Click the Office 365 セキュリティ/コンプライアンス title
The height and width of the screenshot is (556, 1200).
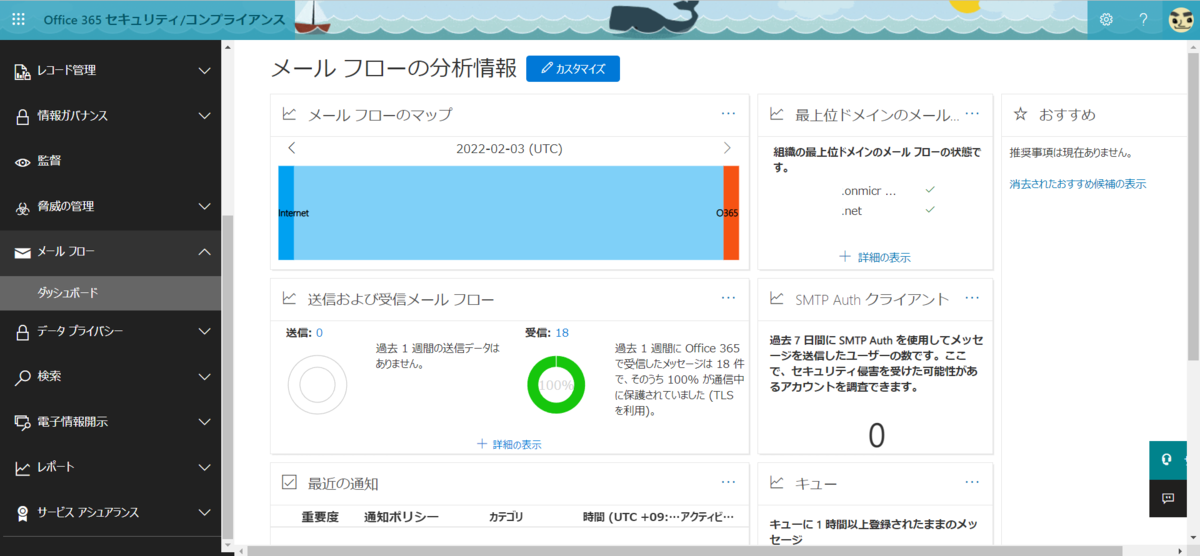[163, 19]
